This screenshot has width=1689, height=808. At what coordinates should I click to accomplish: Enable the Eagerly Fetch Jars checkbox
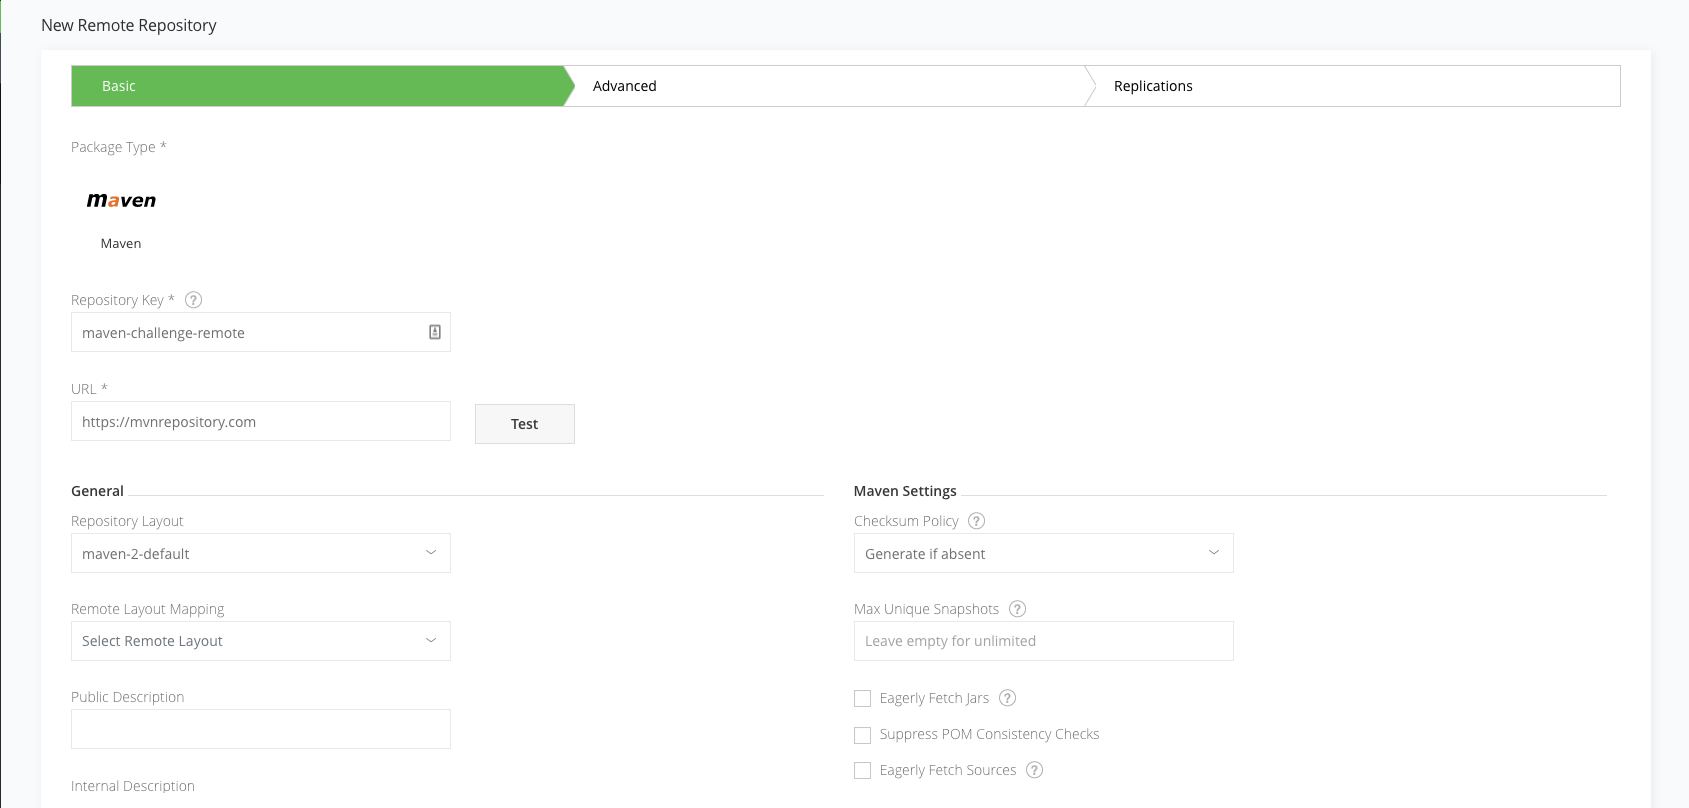point(862,699)
